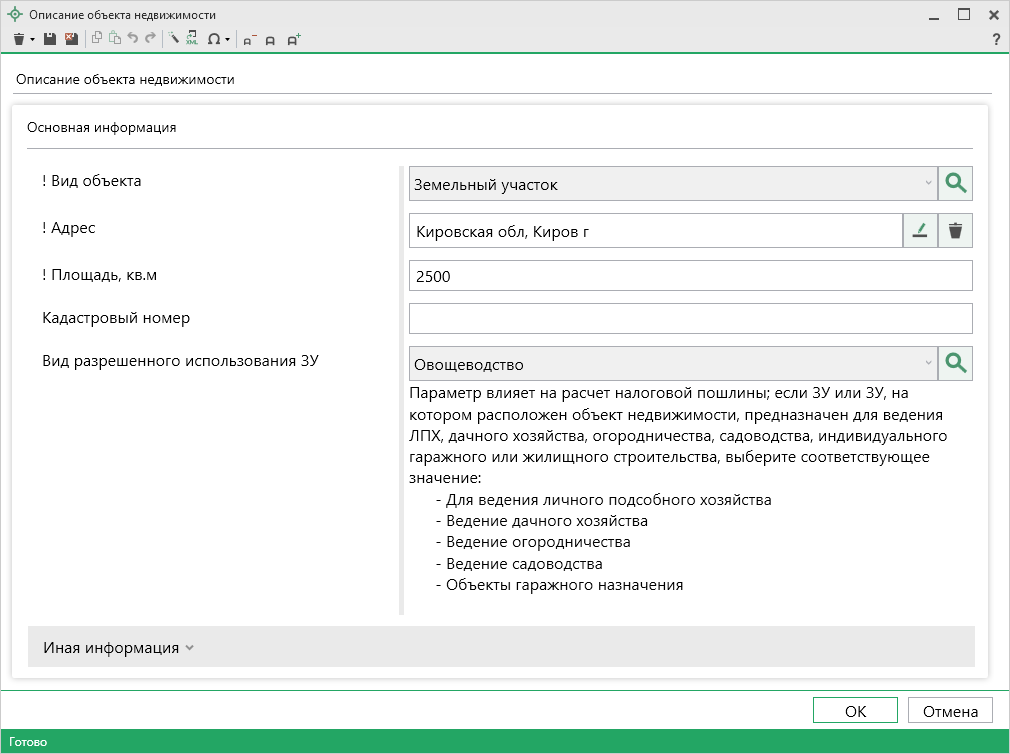Open the Omega special symbols tool

[x=214, y=40]
